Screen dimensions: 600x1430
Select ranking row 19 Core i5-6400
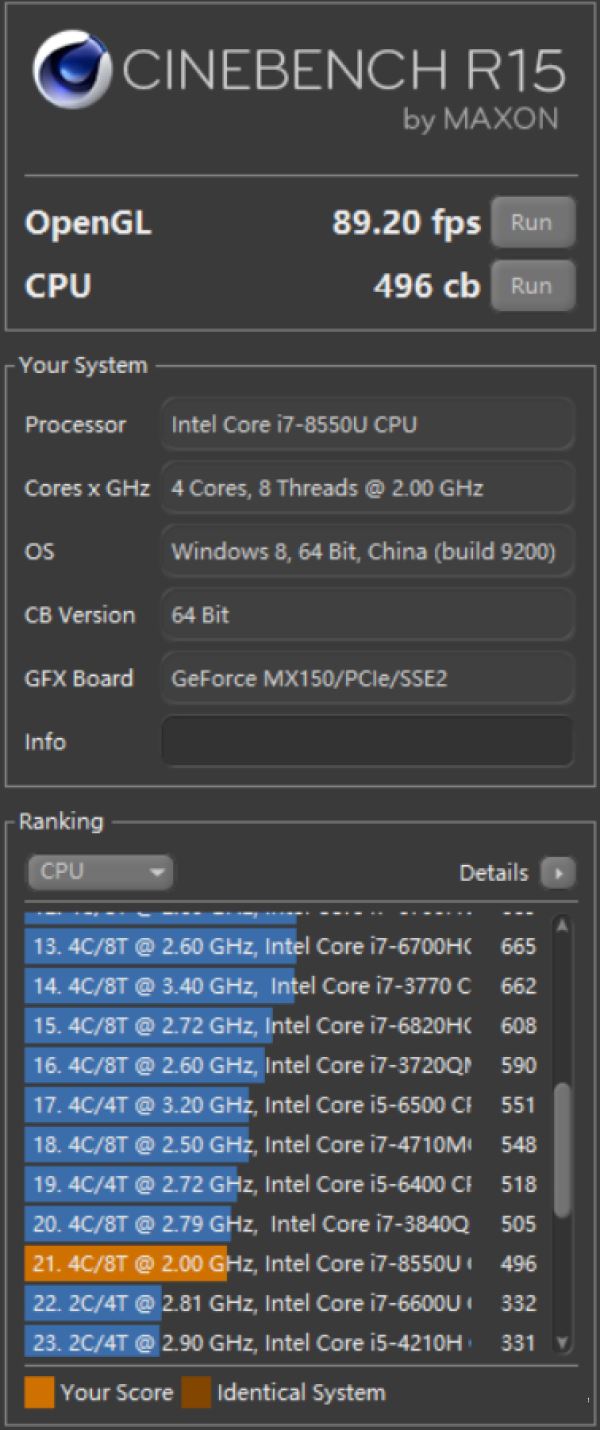286,1184
